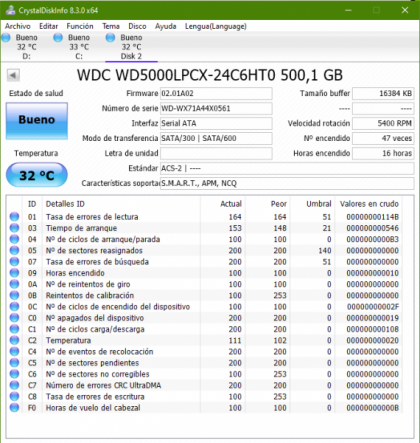Select the Horas de vuelo del cabezal text
The image size is (420, 443).
tap(93, 408)
